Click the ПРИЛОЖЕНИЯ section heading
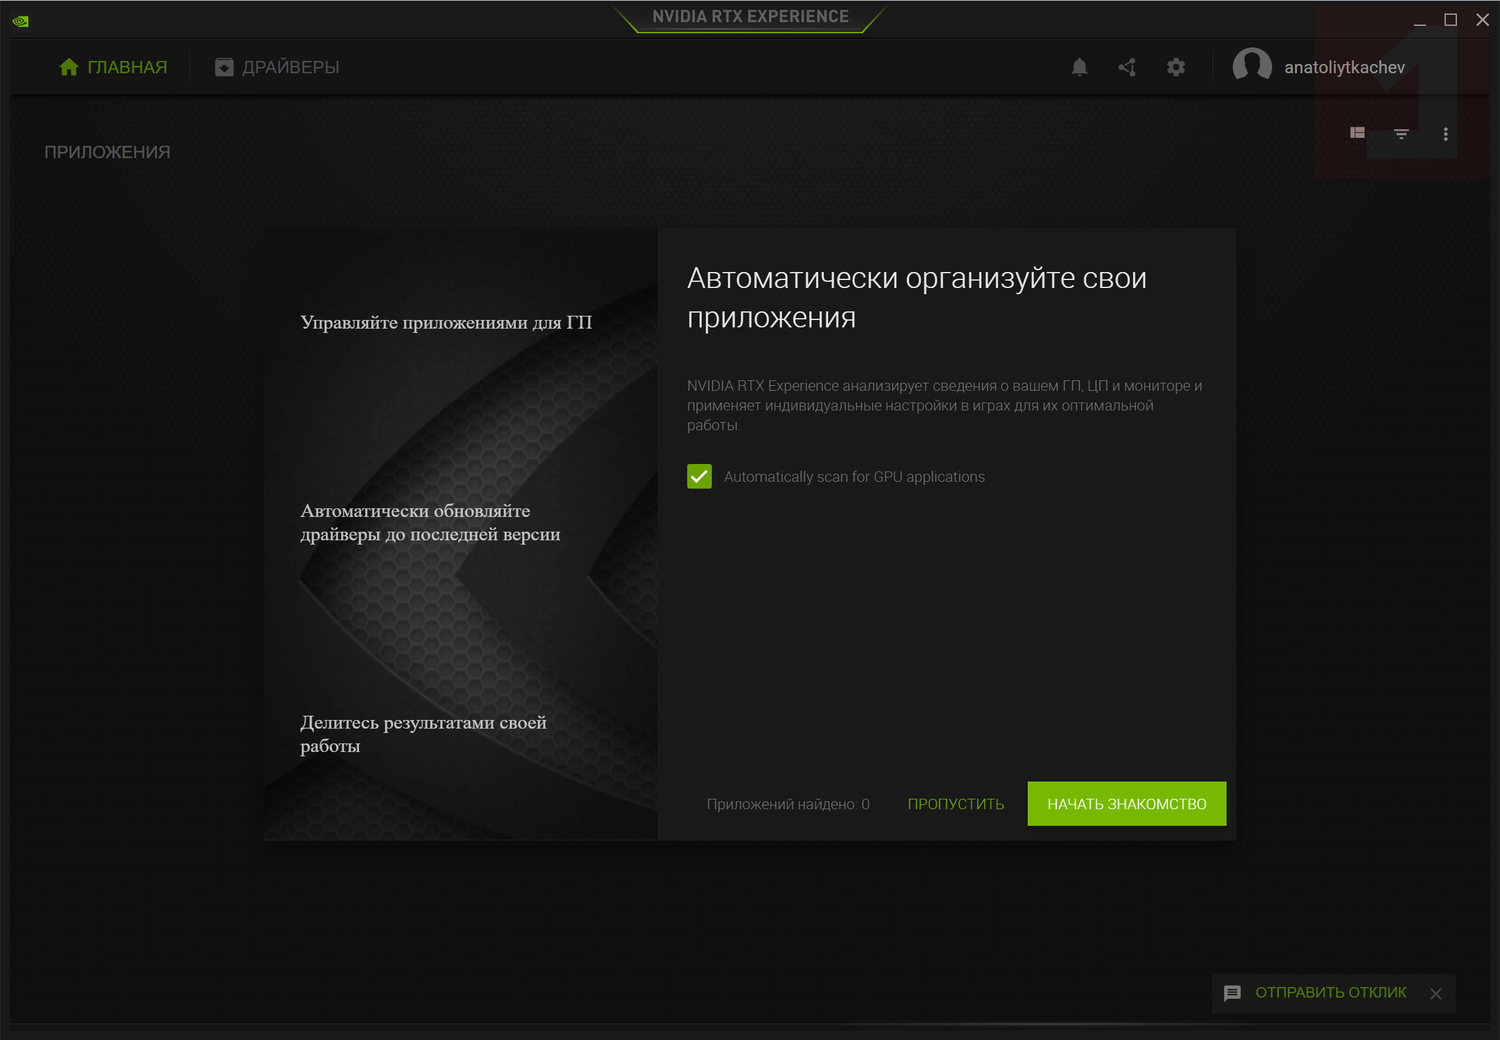 click(x=107, y=152)
